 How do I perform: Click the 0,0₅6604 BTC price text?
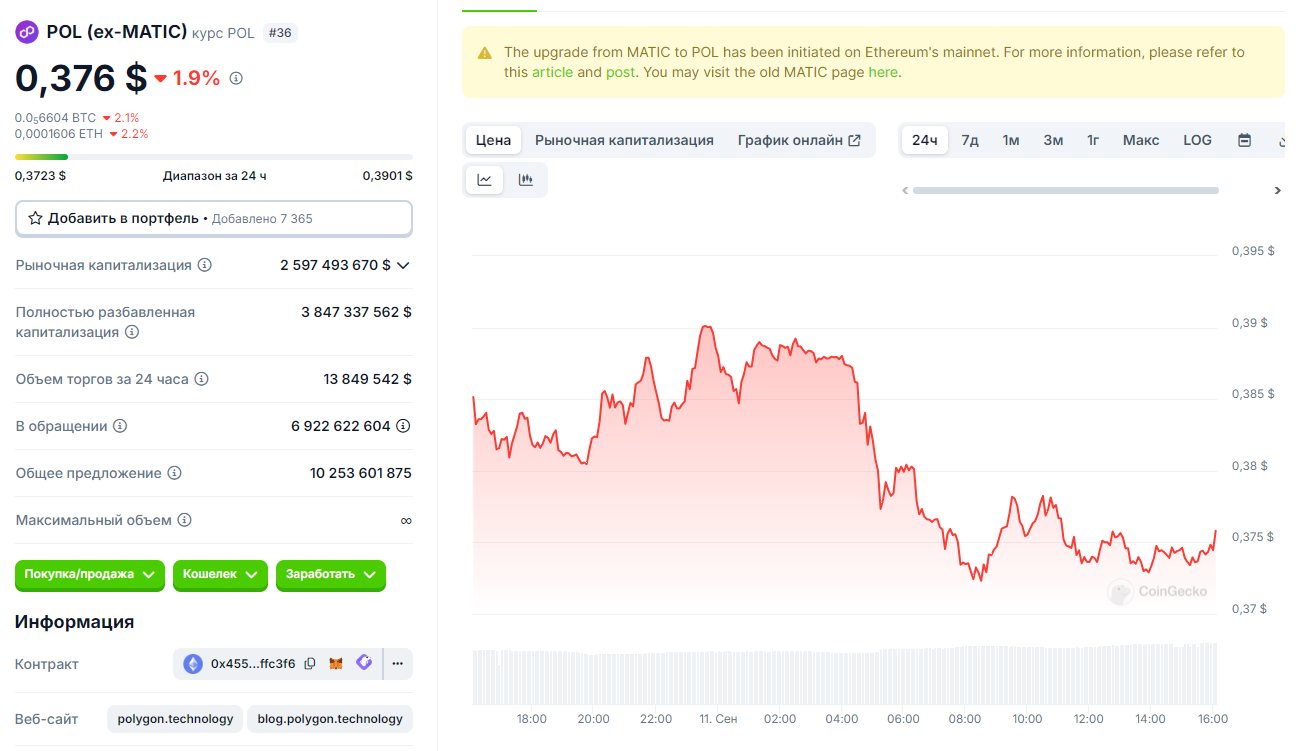56,118
